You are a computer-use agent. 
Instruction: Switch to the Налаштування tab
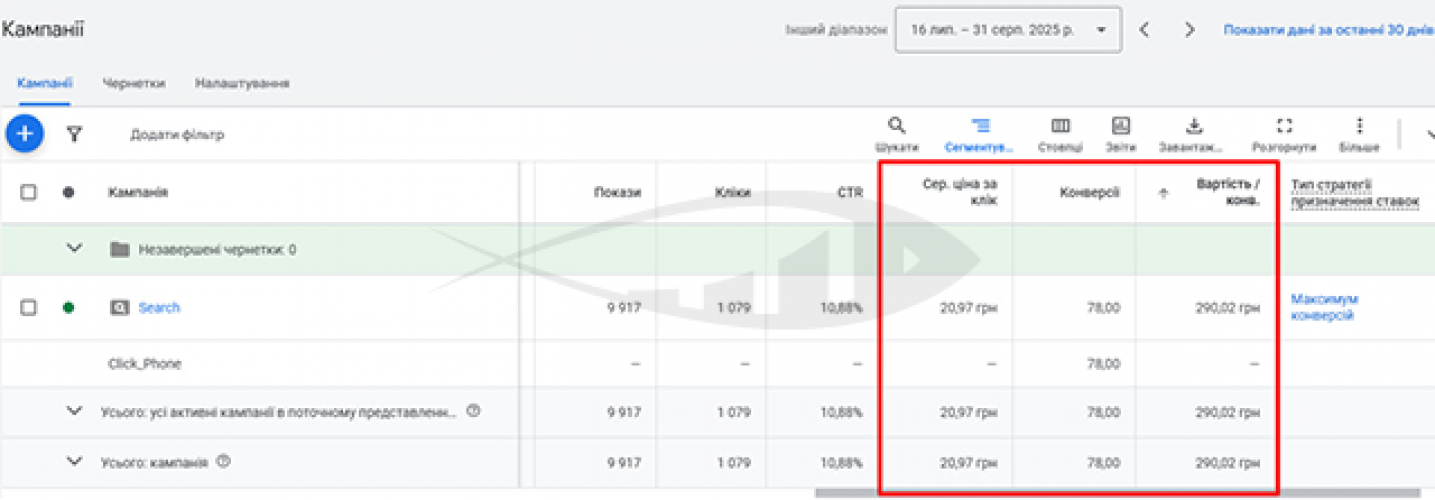point(242,83)
